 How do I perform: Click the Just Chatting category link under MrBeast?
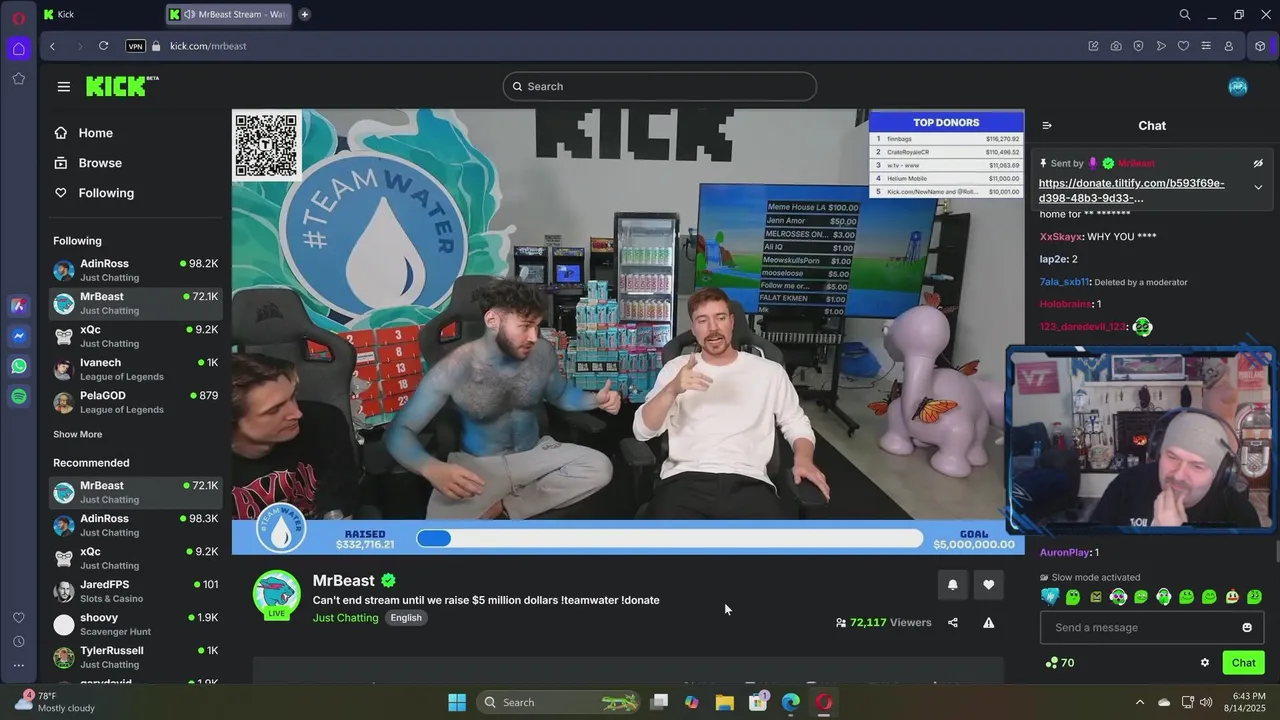click(345, 618)
